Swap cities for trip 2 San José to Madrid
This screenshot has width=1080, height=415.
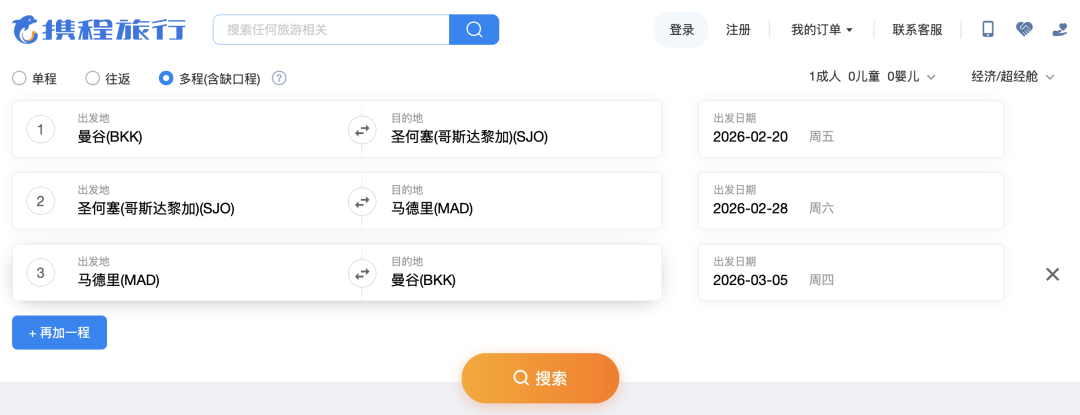pyautogui.click(x=362, y=202)
